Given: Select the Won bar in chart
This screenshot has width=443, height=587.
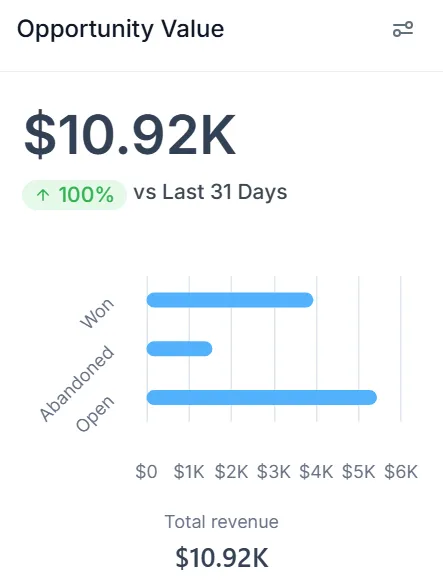Looking at the screenshot, I should (x=230, y=300).
